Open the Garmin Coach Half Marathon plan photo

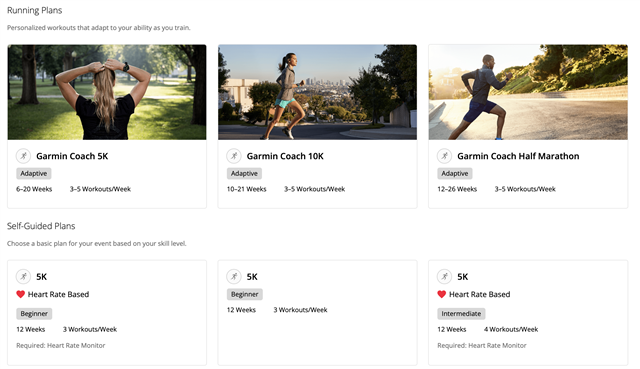tap(528, 92)
